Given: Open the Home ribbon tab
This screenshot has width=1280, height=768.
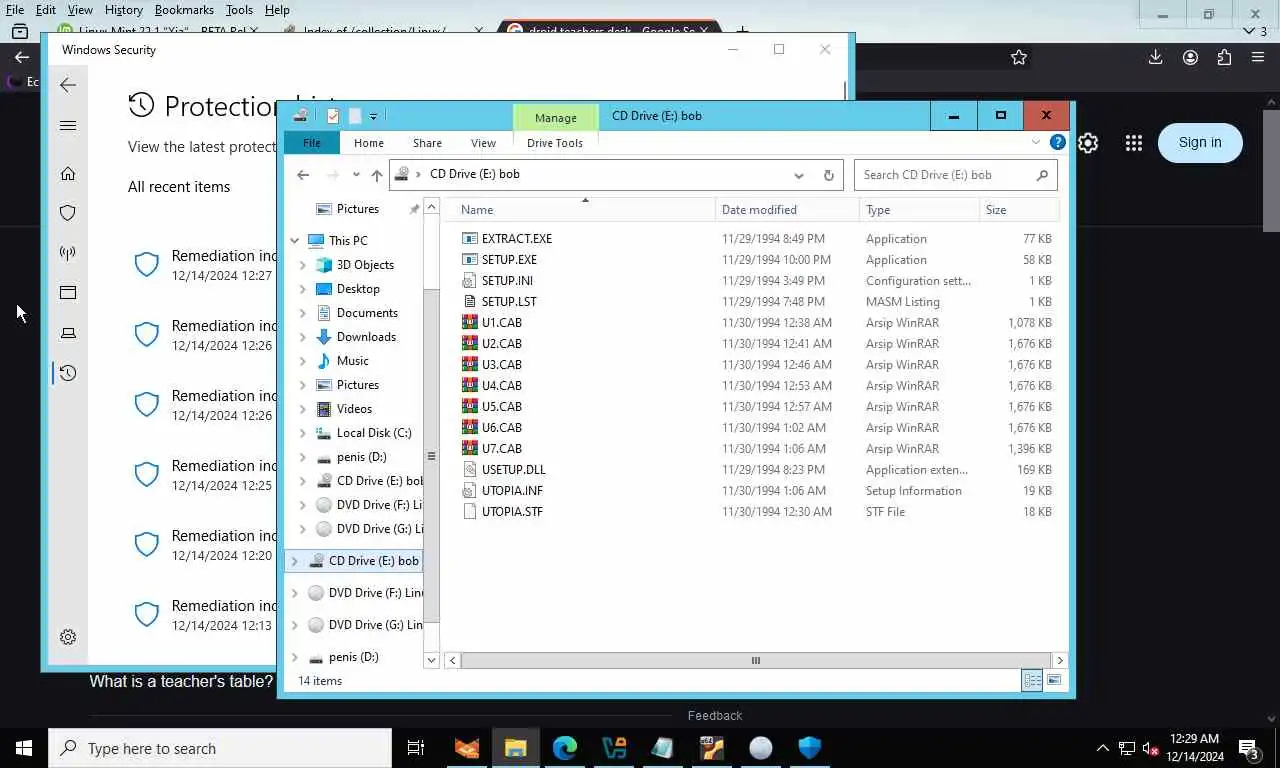Looking at the screenshot, I should (368, 143).
